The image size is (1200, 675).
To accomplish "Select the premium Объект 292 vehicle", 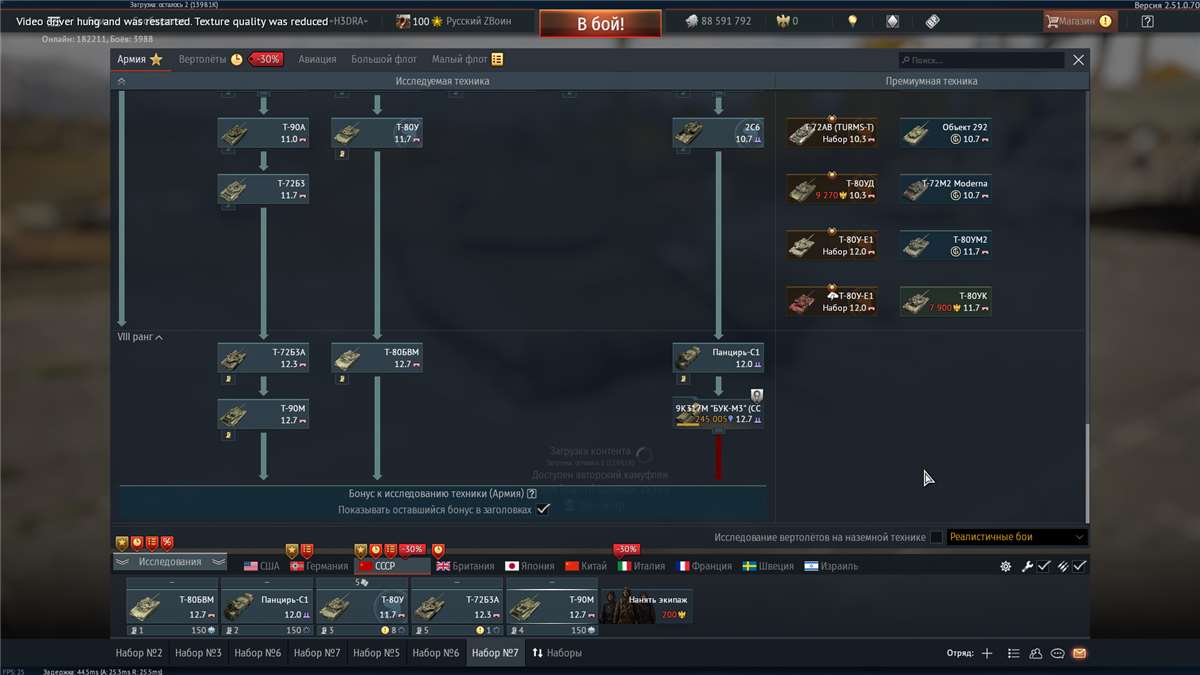I will click(x=945, y=133).
